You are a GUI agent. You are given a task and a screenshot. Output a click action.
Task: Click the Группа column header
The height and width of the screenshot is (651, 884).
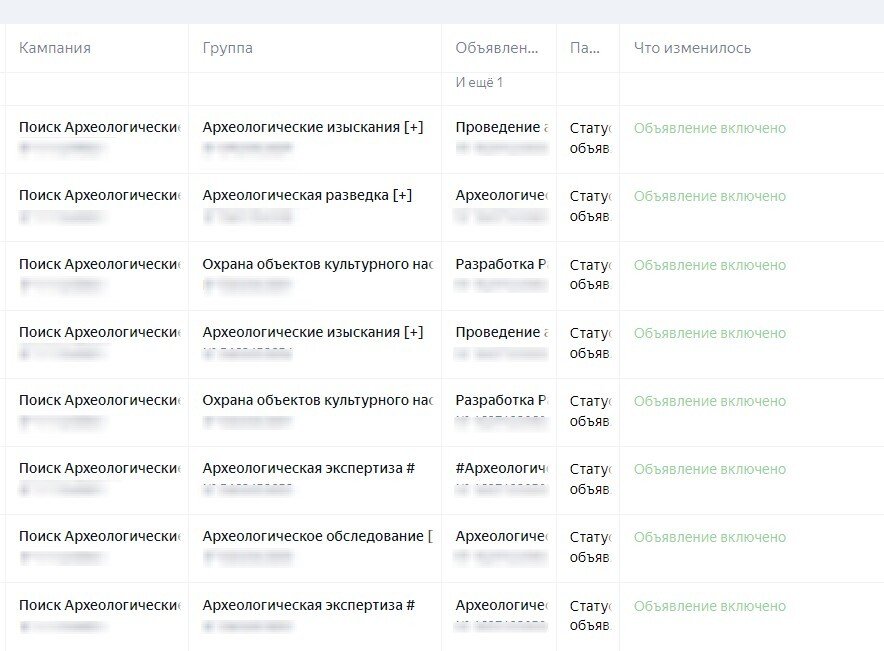[227, 48]
